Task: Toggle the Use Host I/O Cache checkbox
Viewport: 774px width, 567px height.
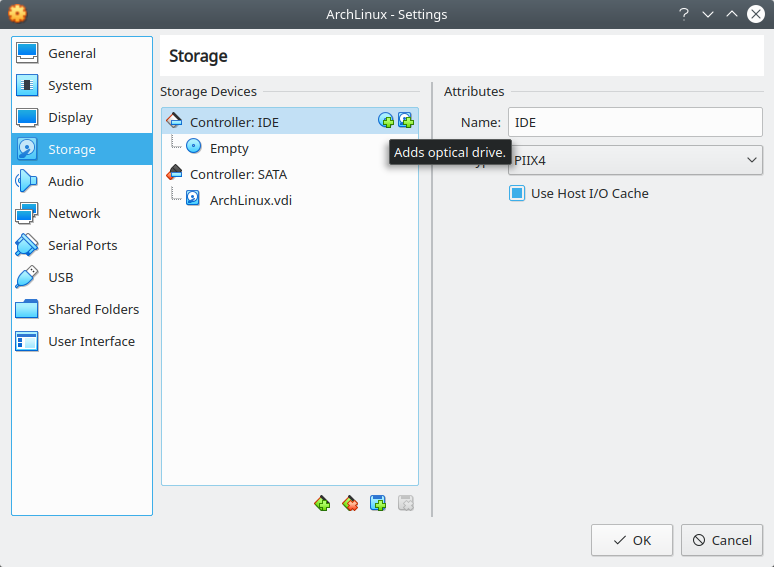Action: pyautogui.click(x=517, y=193)
